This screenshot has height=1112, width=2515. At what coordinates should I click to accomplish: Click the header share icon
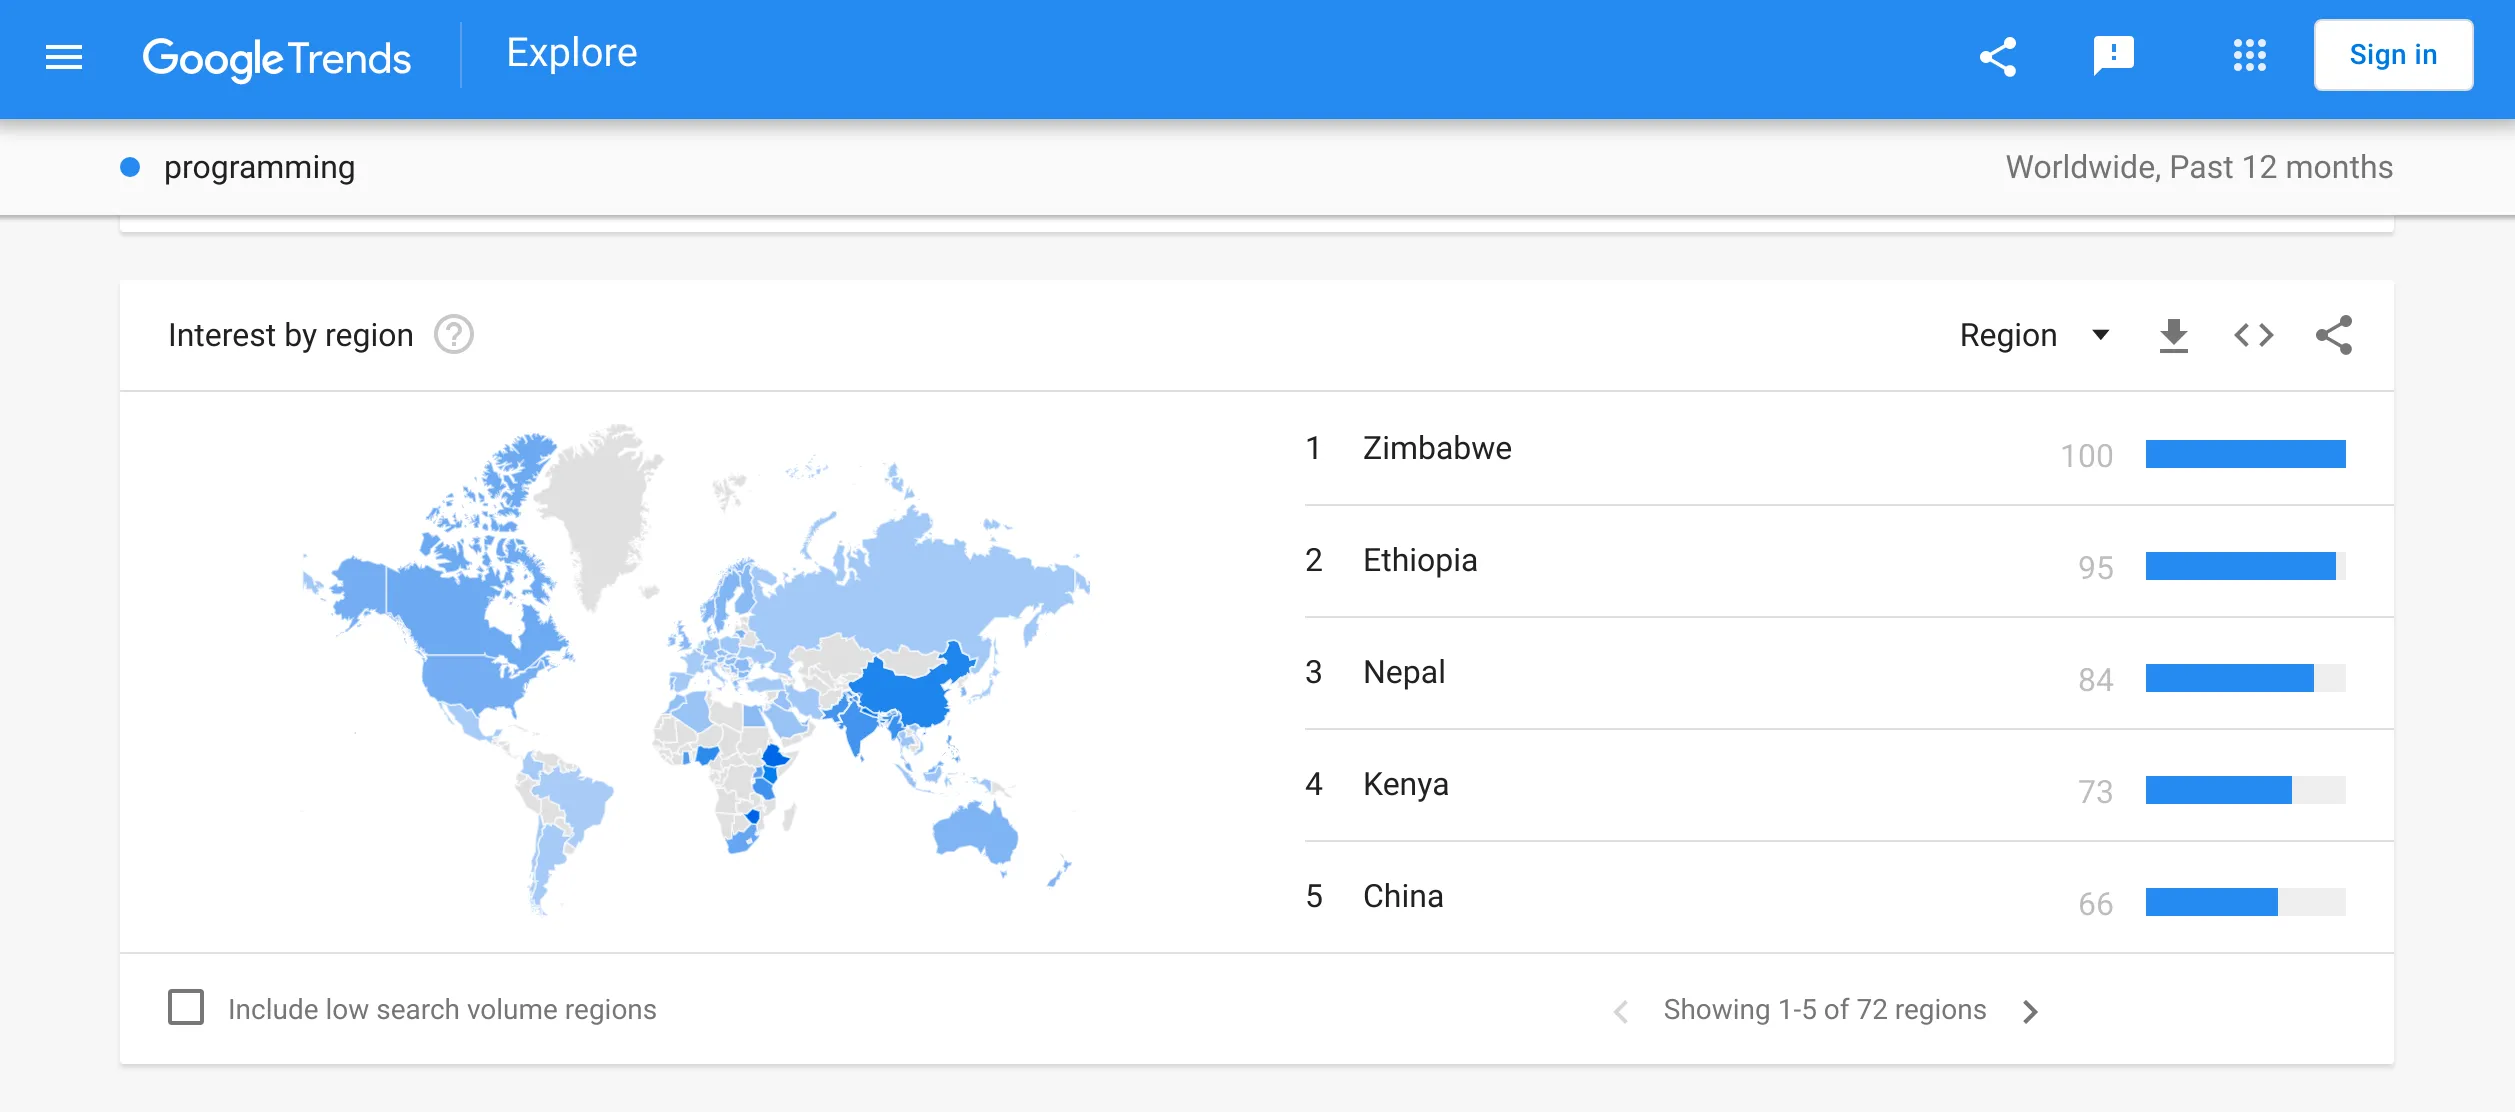[1998, 57]
